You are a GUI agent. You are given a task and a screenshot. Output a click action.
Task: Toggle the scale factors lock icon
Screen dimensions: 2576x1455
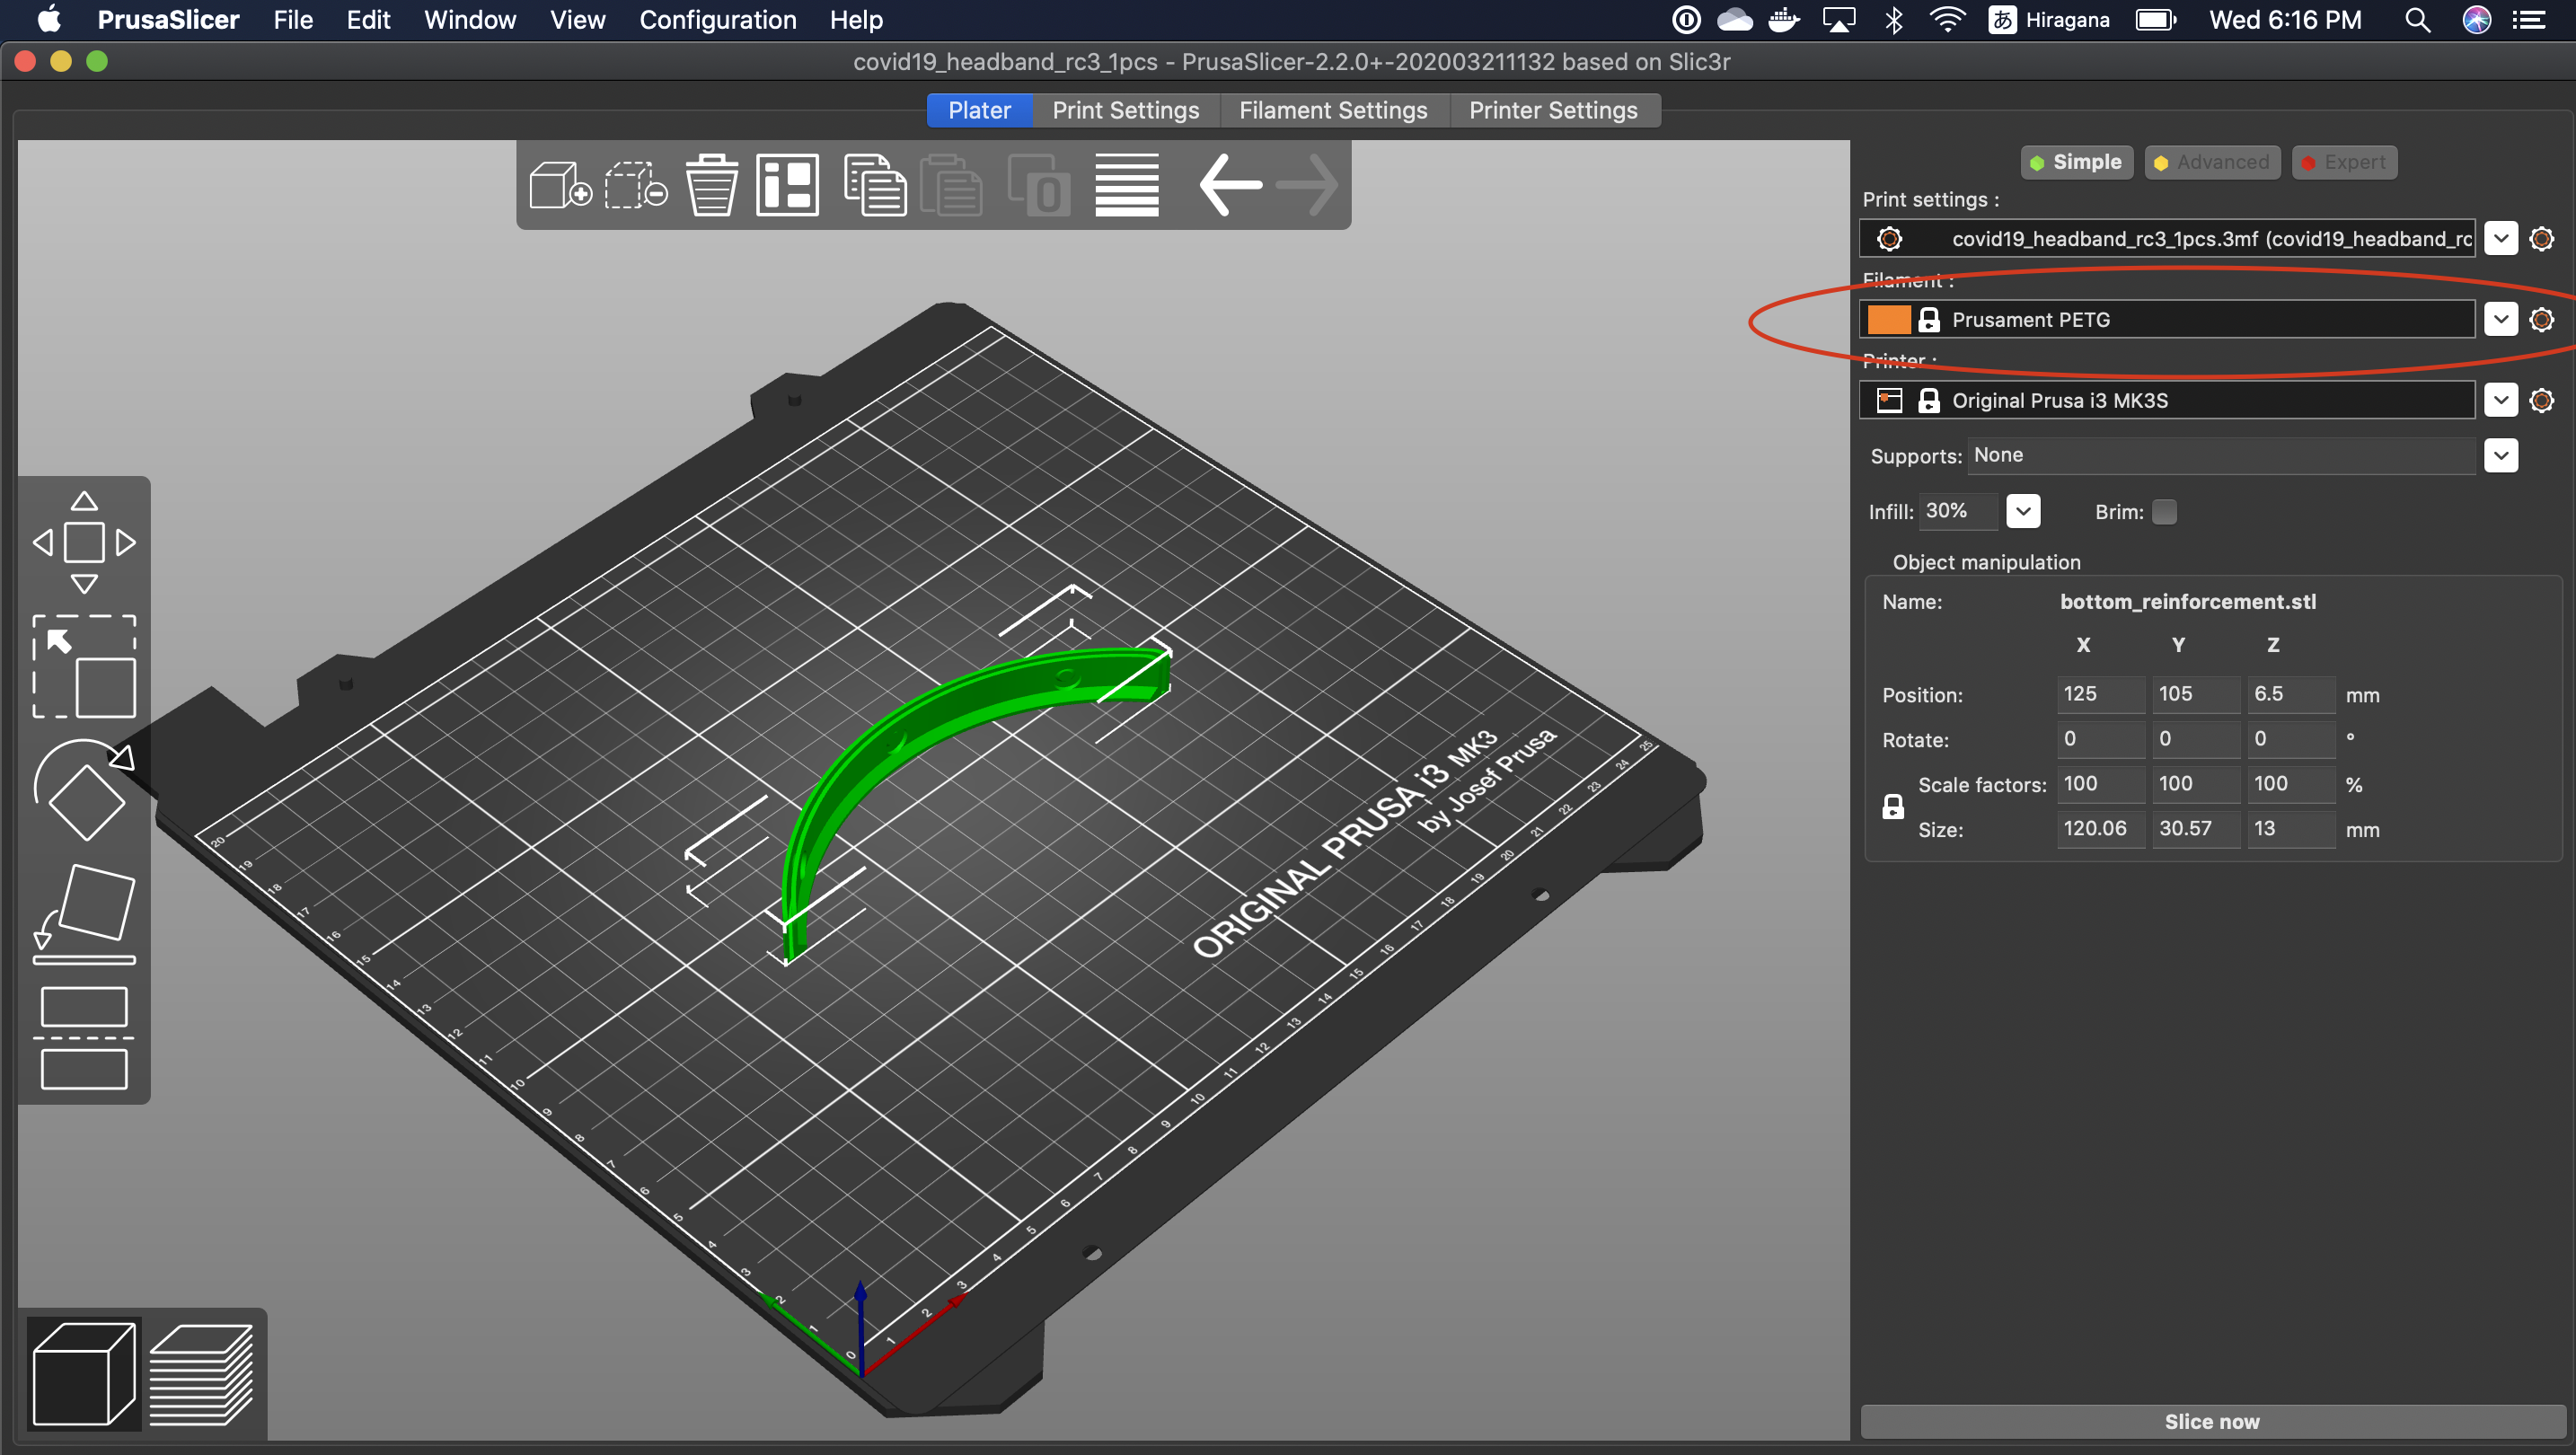tap(1893, 807)
